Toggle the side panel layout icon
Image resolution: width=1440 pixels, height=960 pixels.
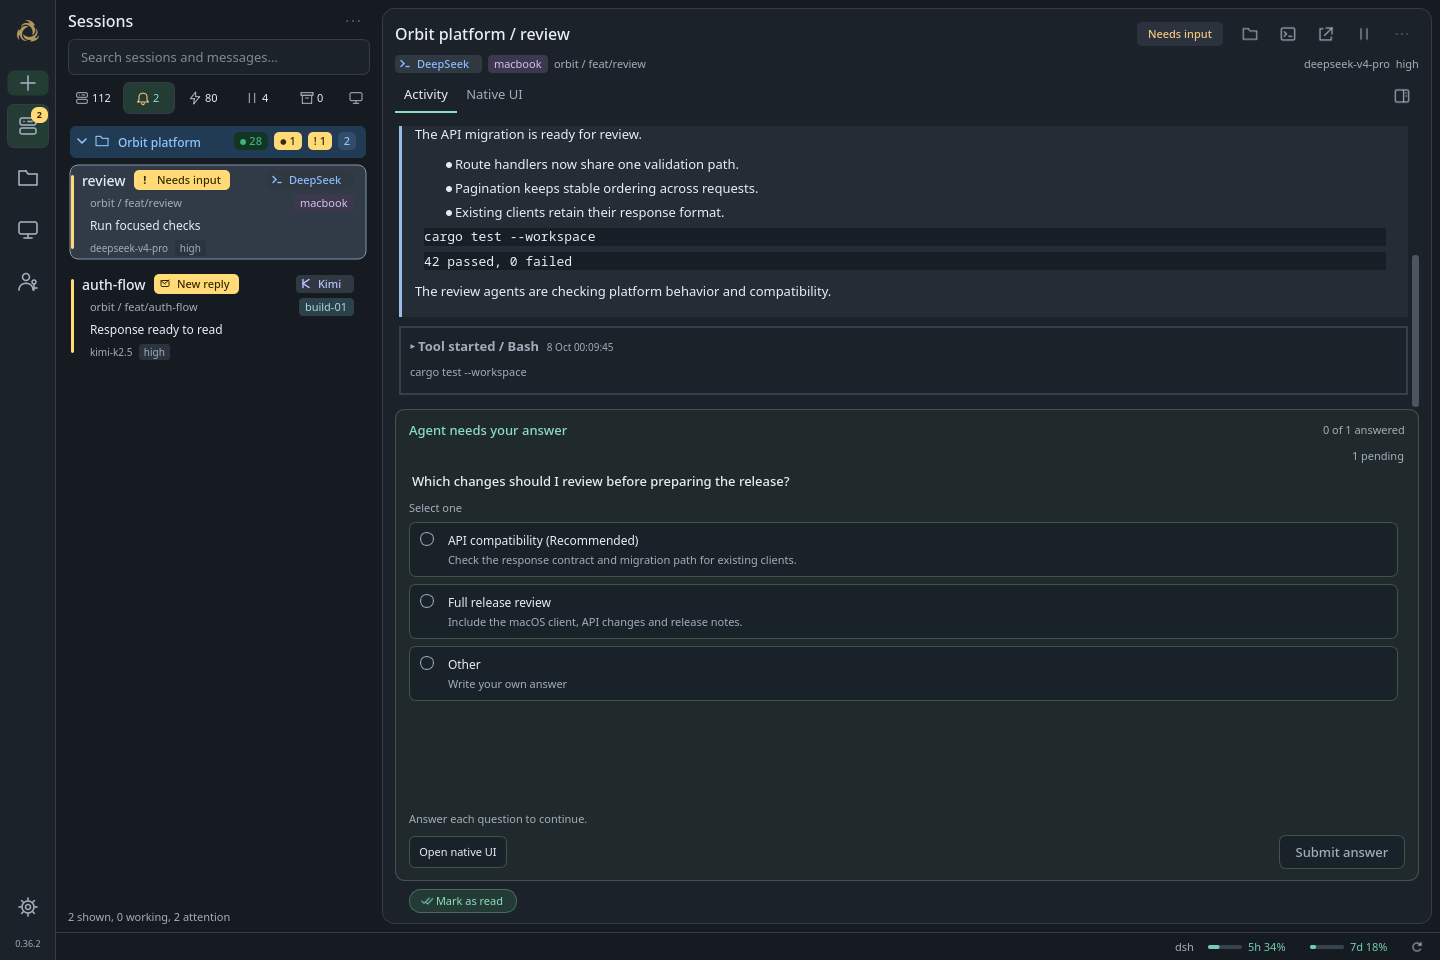1402,96
